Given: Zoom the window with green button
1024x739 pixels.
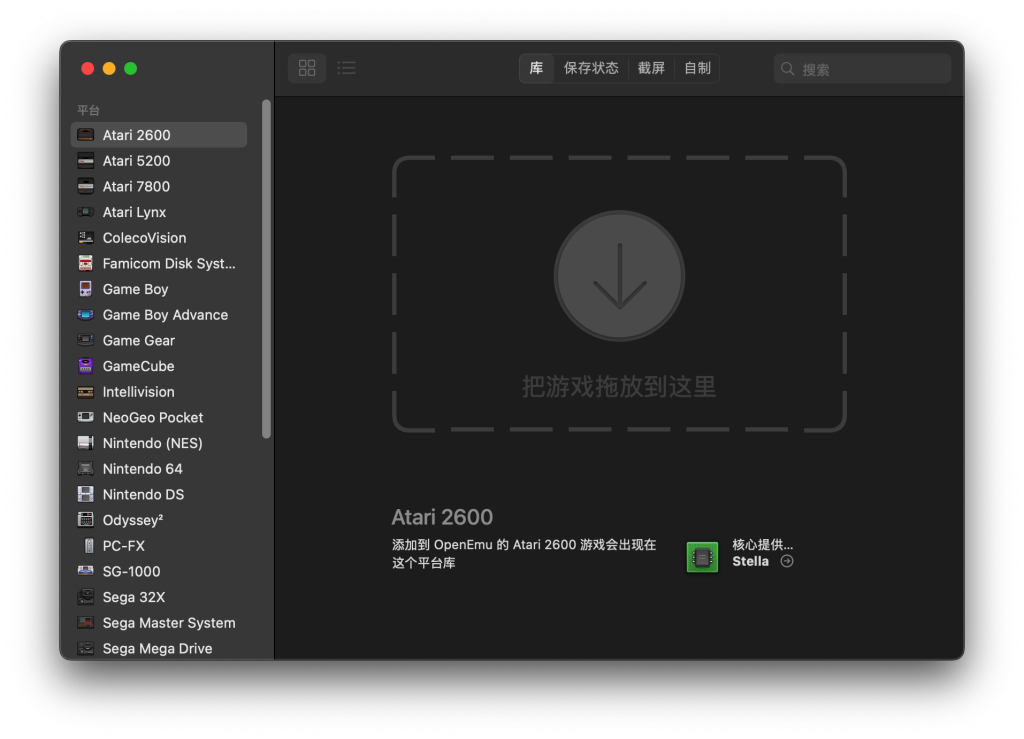Looking at the screenshot, I should [131, 69].
